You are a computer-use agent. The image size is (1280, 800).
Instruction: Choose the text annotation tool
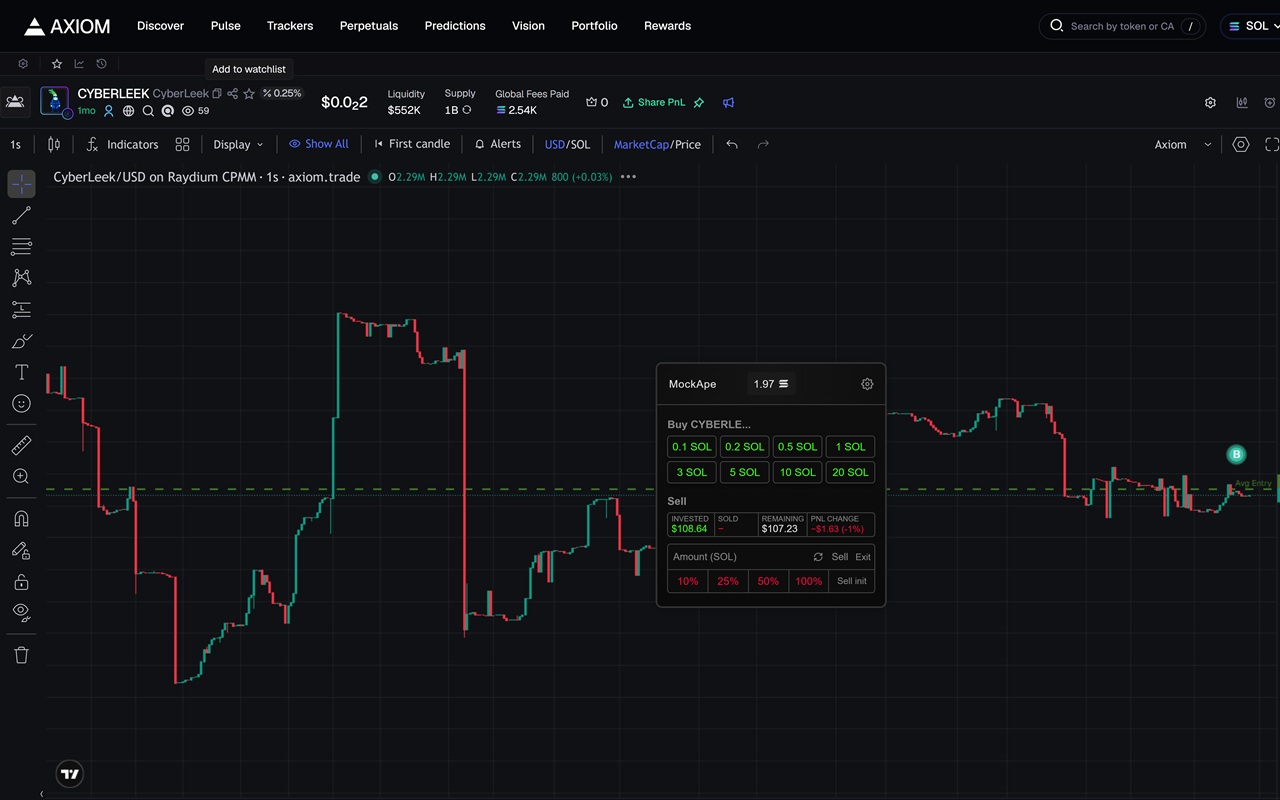(x=21, y=372)
